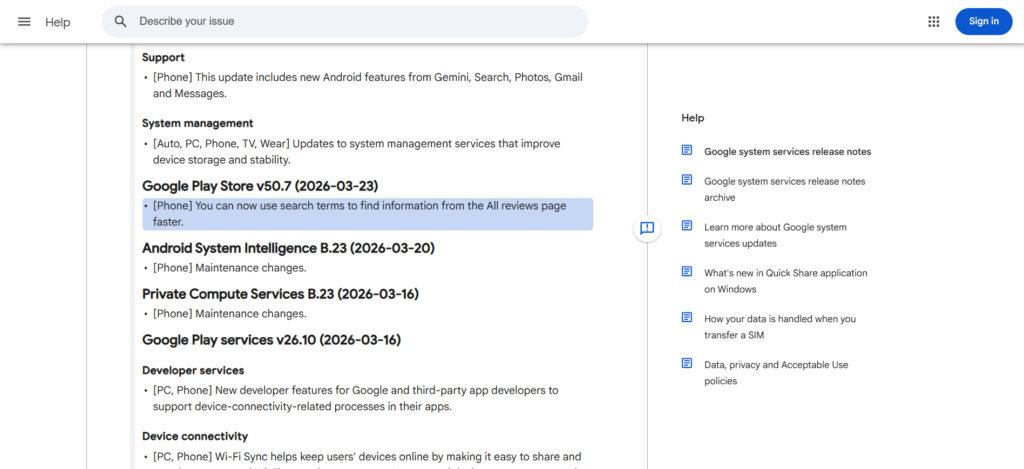Click Private Compute Services B.23 heading
1024x469 pixels.
[280, 294]
